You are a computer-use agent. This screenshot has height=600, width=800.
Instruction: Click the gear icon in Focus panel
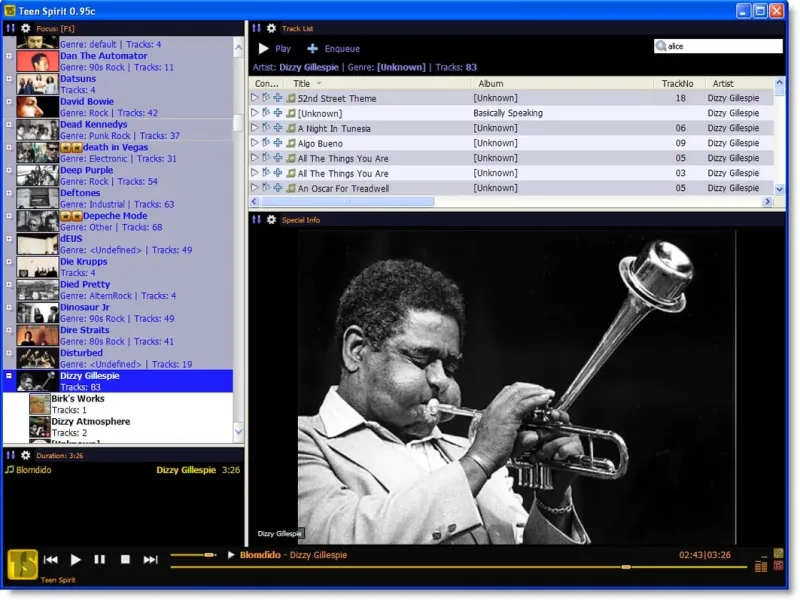click(x=25, y=28)
